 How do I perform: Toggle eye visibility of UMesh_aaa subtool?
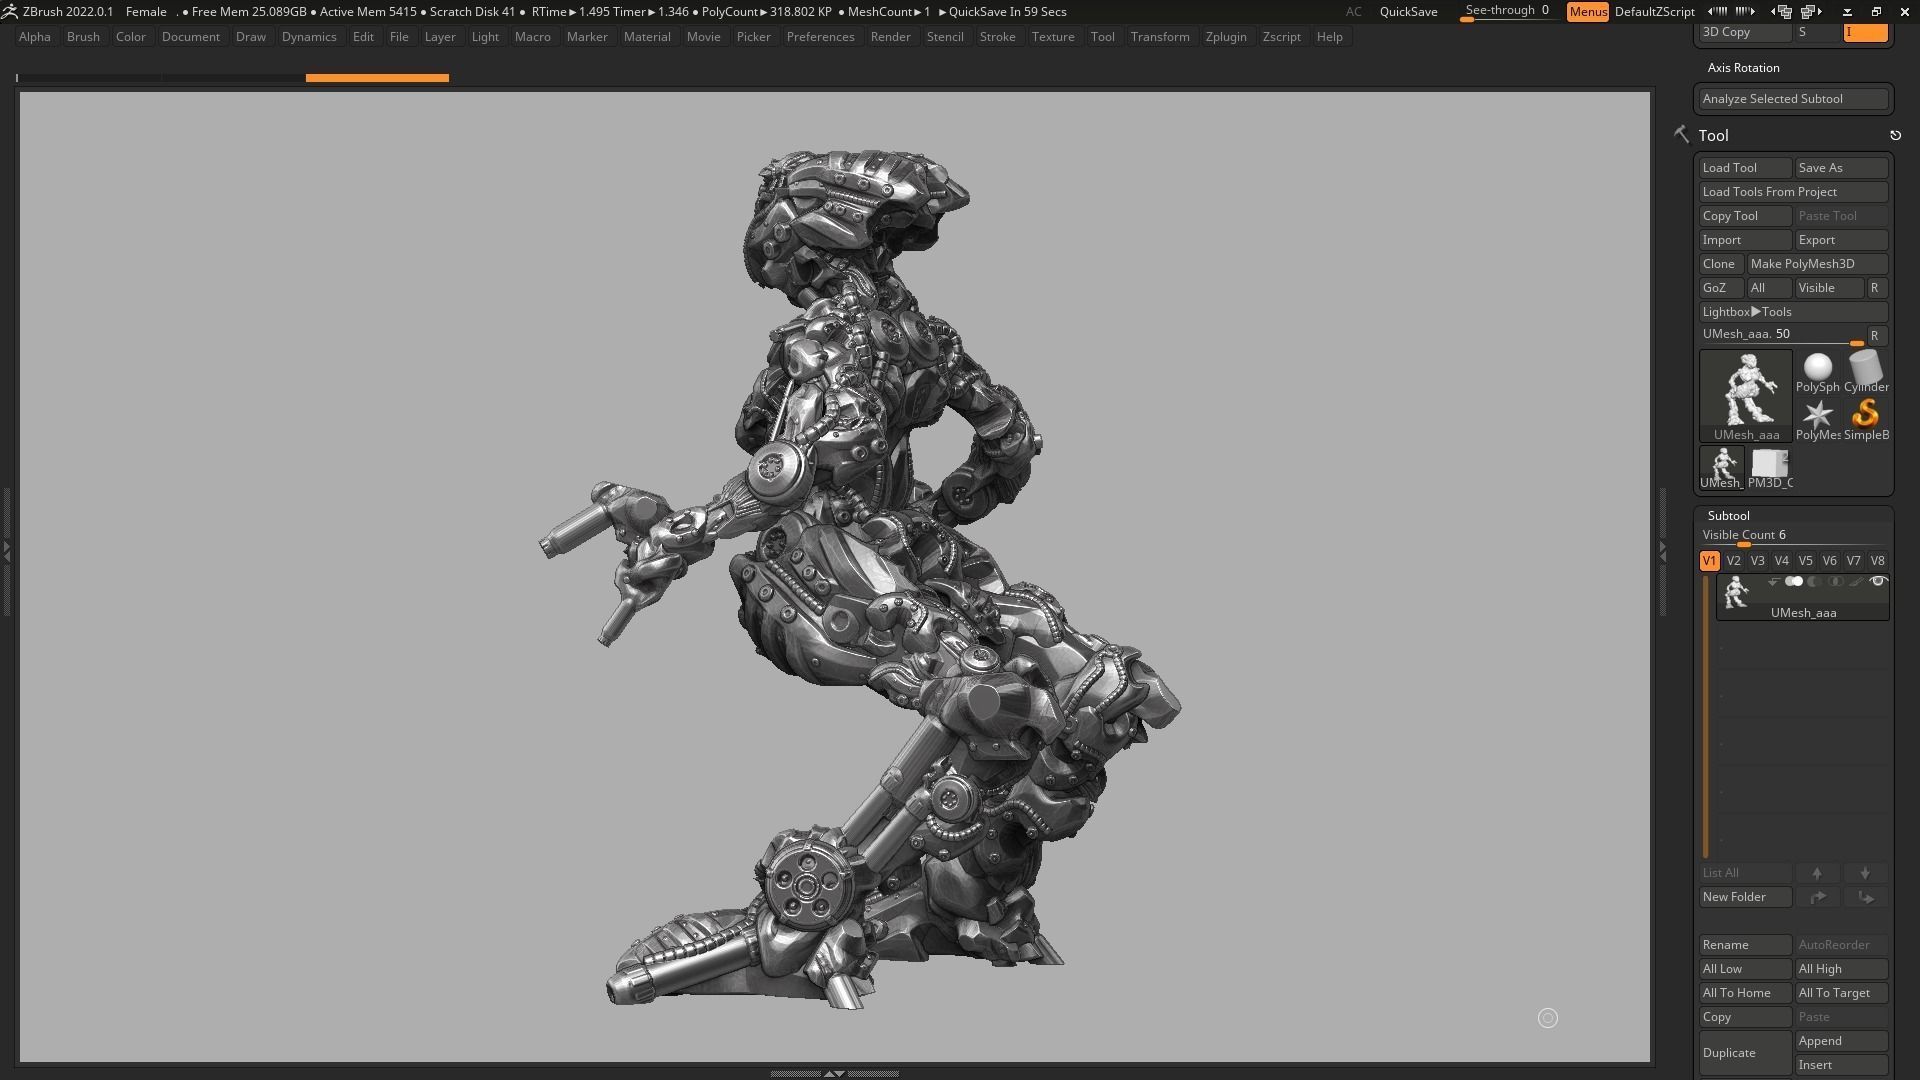click(x=1878, y=582)
